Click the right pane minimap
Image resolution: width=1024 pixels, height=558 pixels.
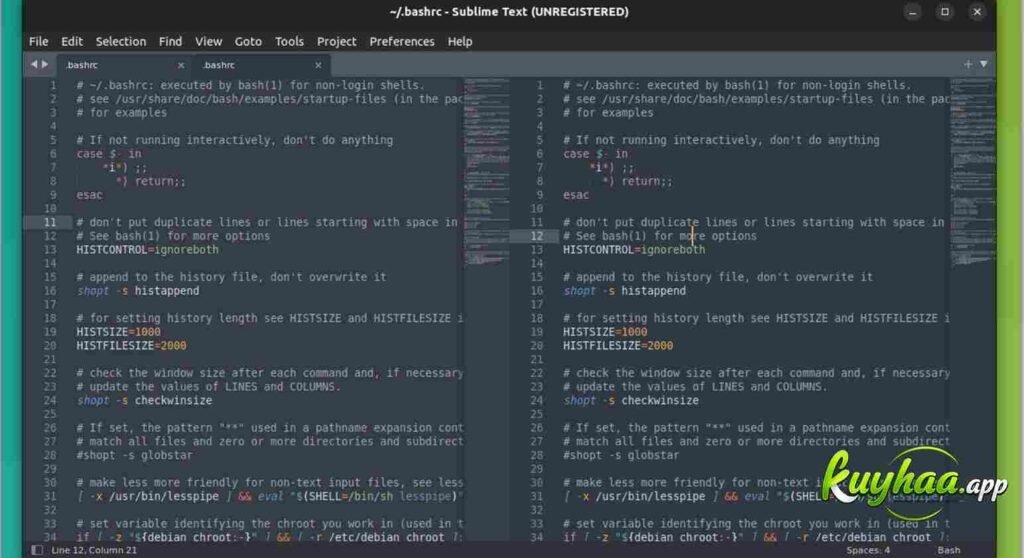point(972,171)
